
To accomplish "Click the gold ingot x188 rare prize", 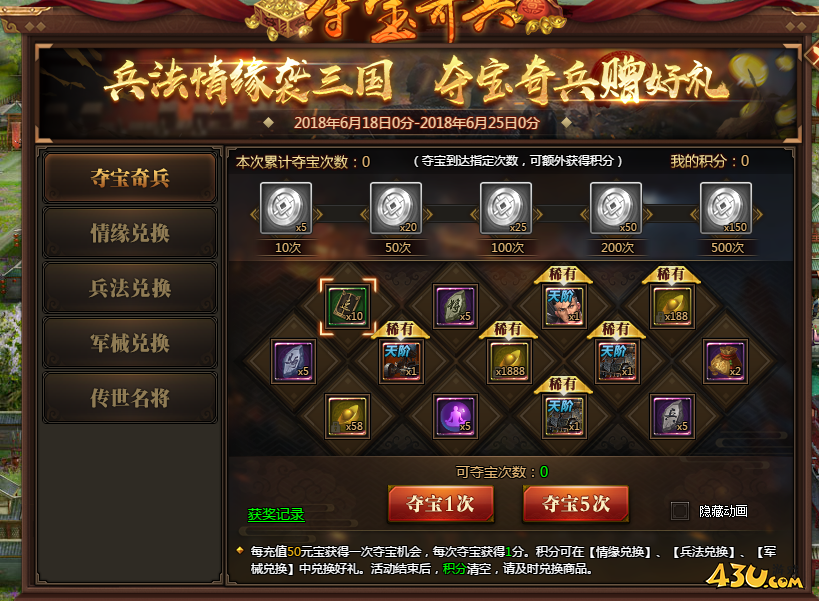I will point(672,306).
